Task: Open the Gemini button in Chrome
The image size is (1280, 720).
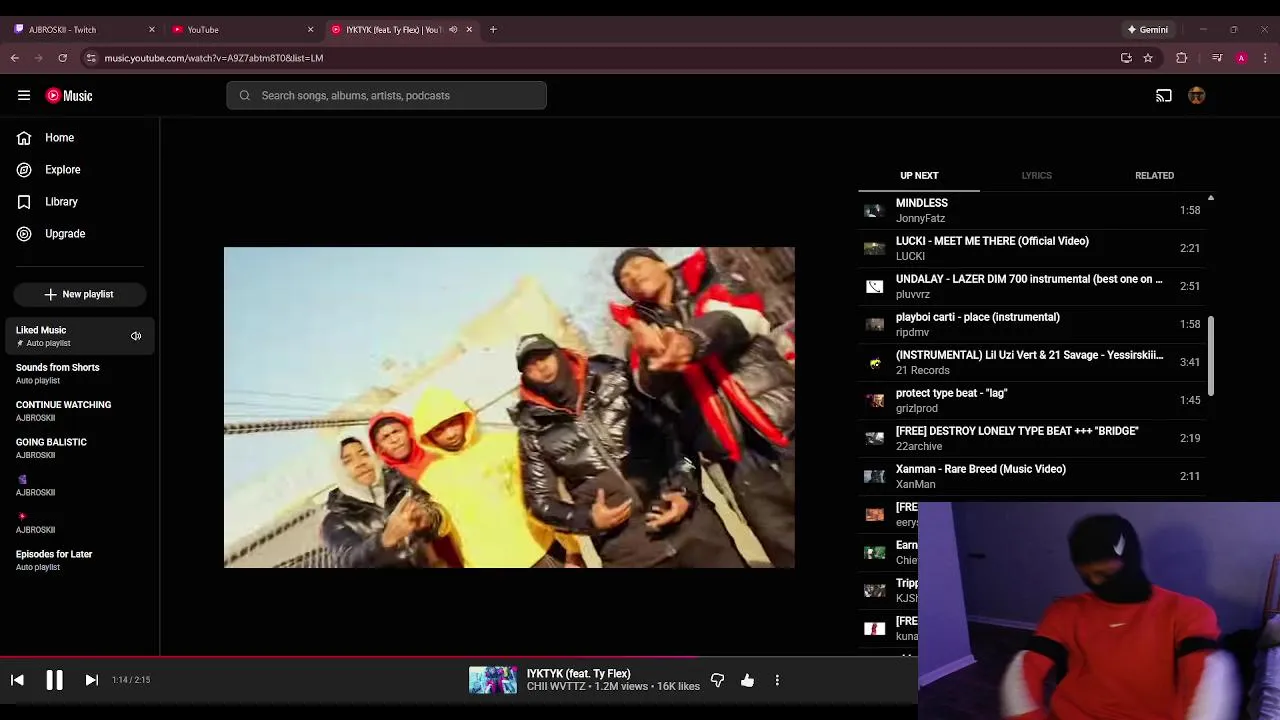Action: [x=1147, y=30]
